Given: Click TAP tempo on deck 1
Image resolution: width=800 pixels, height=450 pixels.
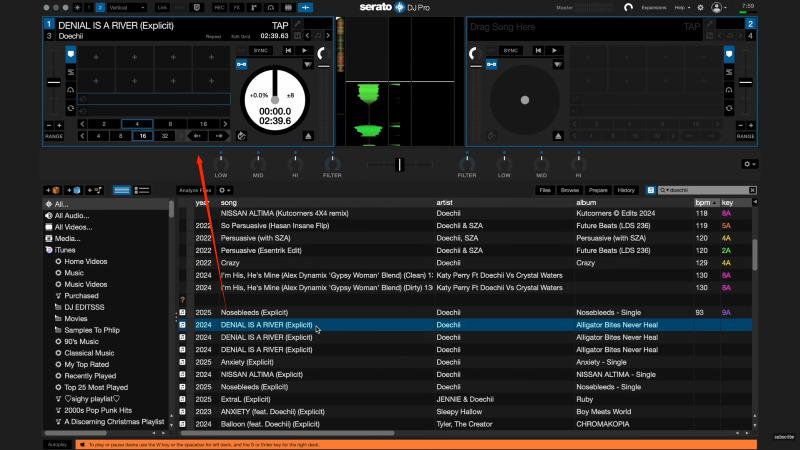Looking at the screenshot, I should 280,26.
